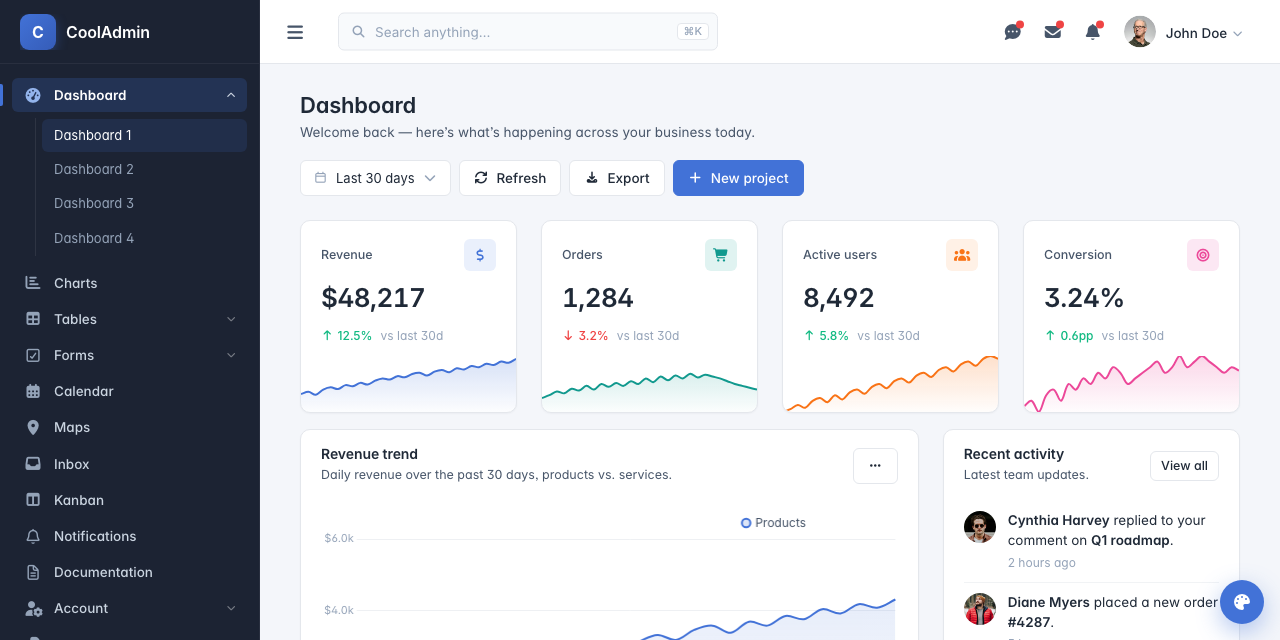Click the 0.6pp conversion change
Viewport: 1280px width, 640px height.
(x=1069, y=336)
